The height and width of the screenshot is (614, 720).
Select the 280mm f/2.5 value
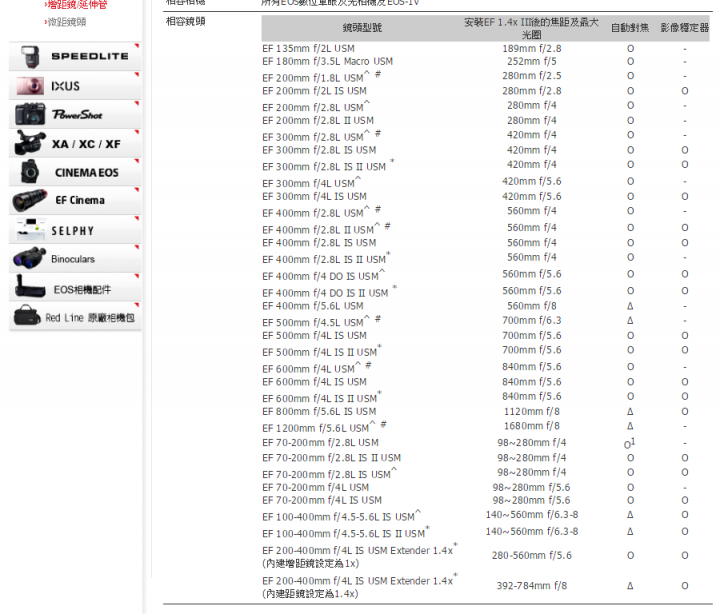[531, 76]
